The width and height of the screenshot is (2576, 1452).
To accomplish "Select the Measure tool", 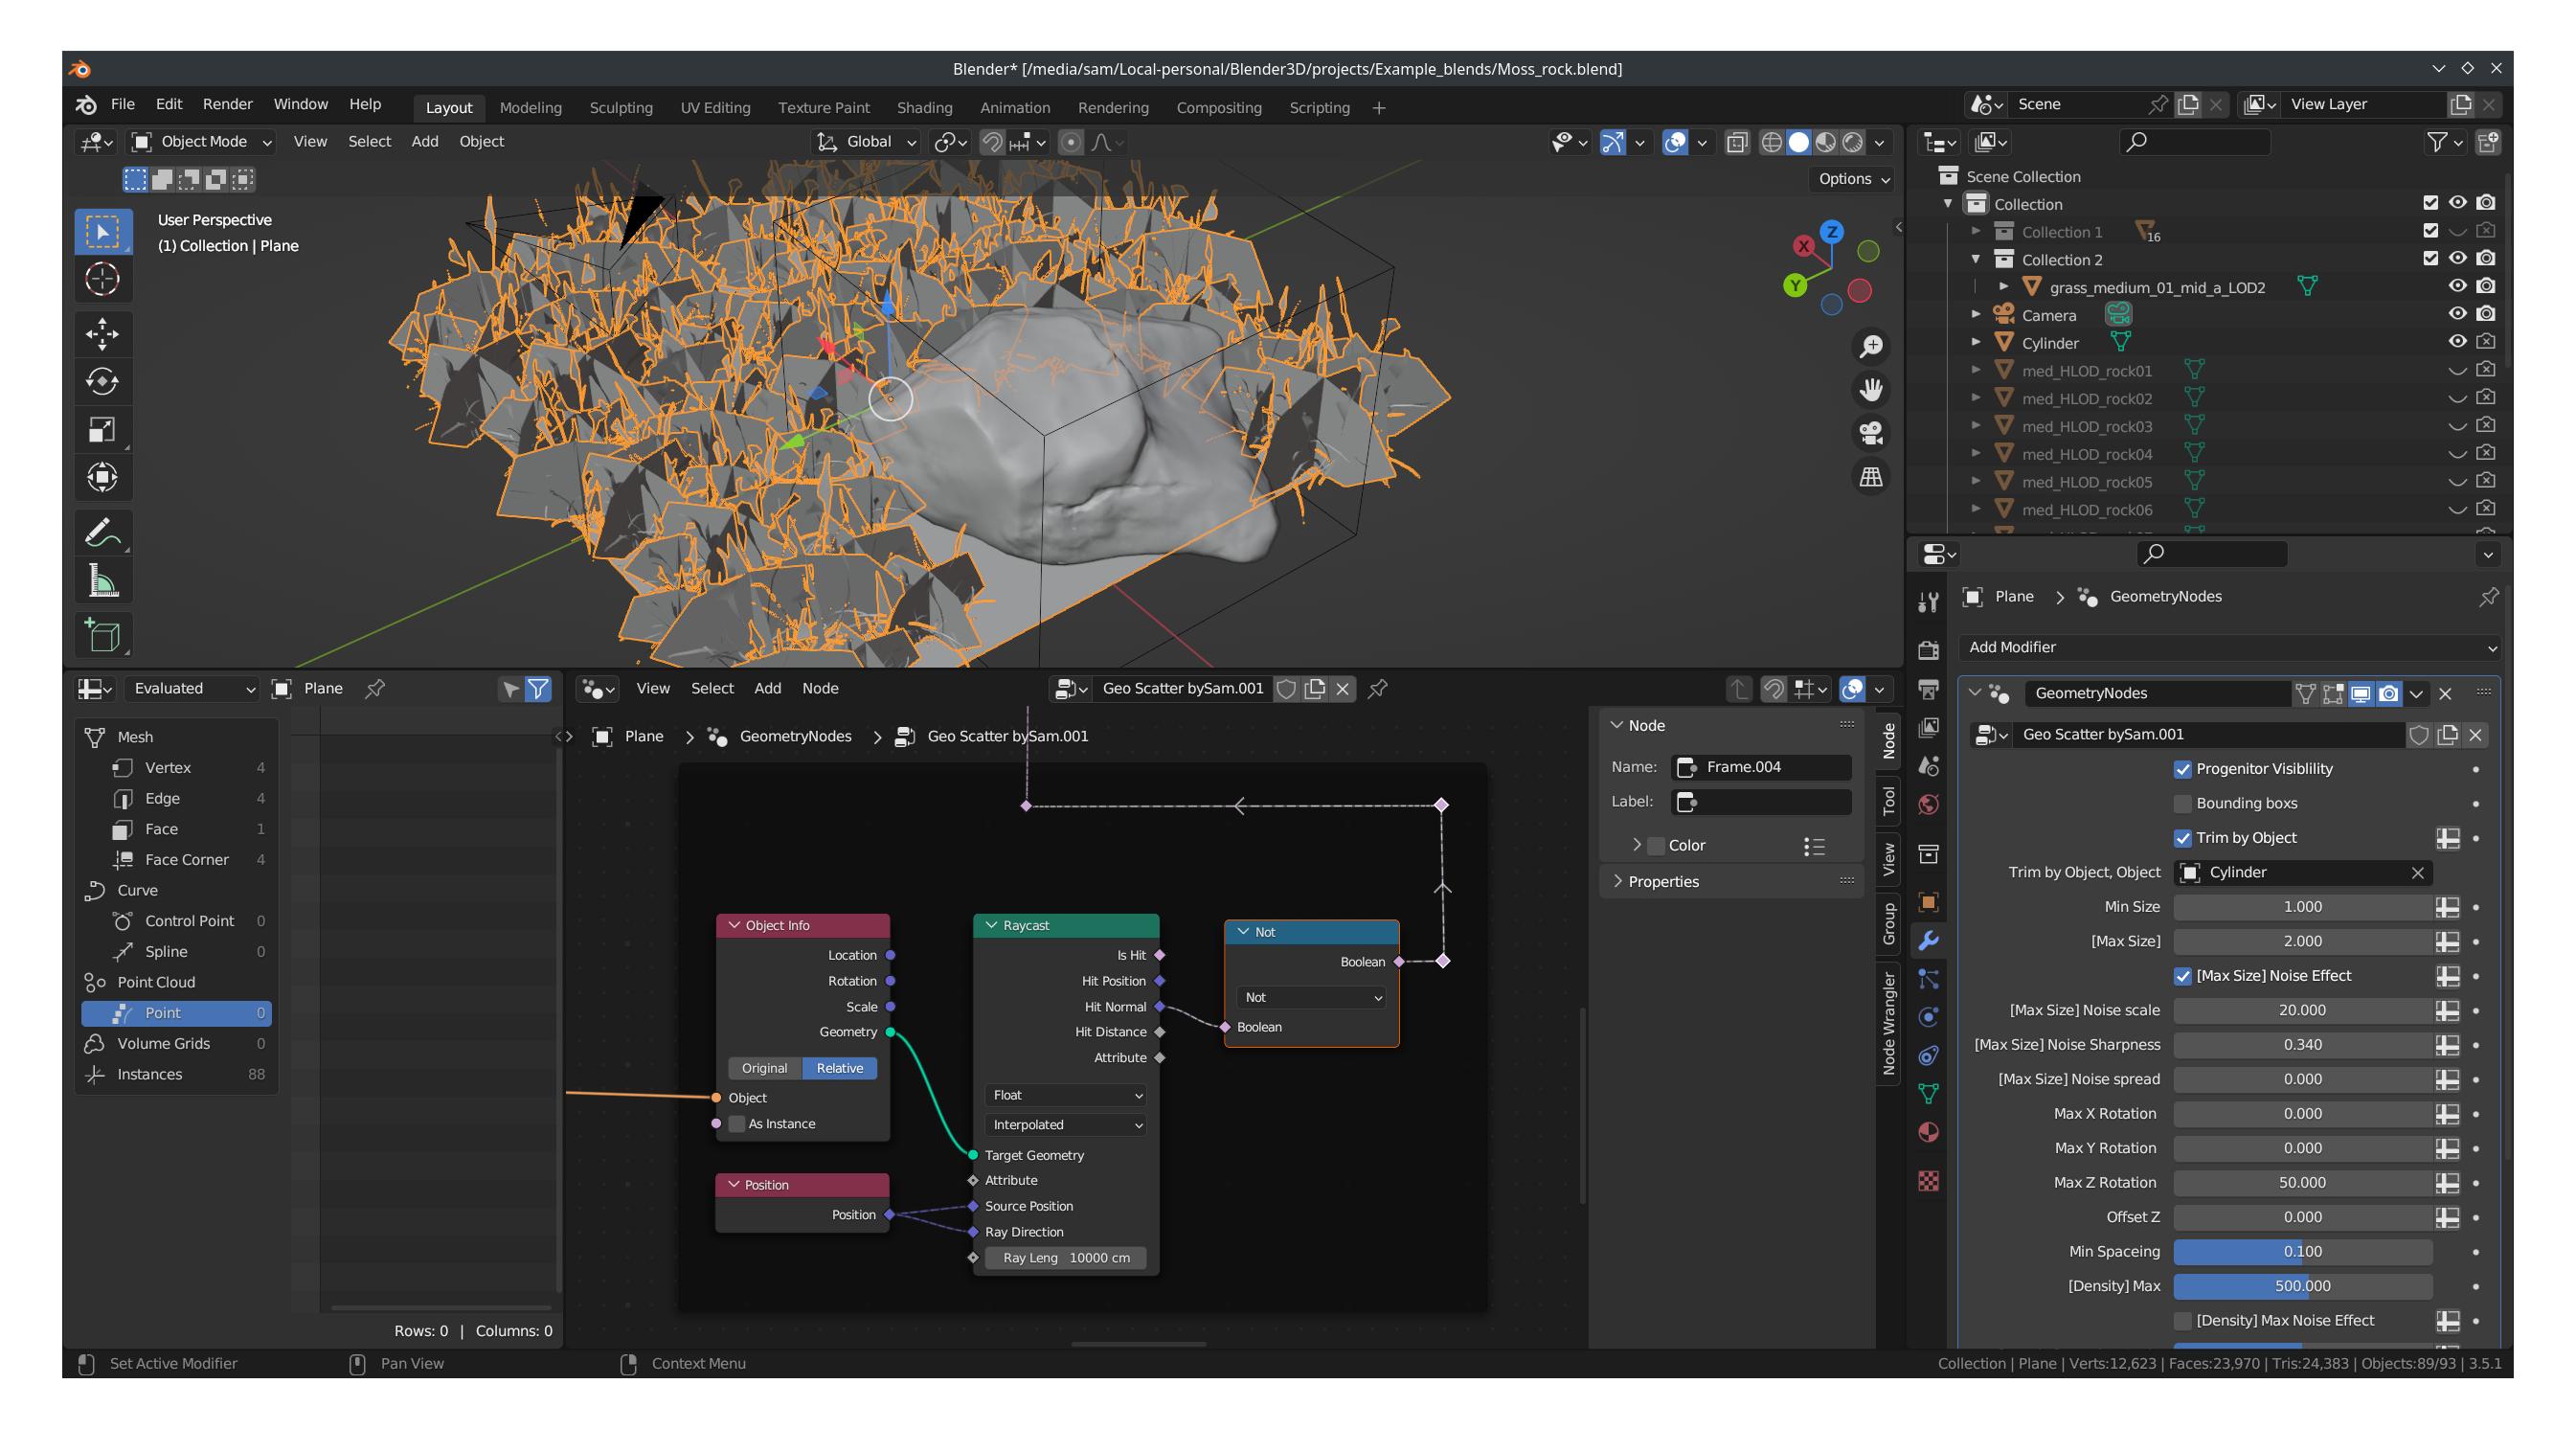I will tap(102, 581).
